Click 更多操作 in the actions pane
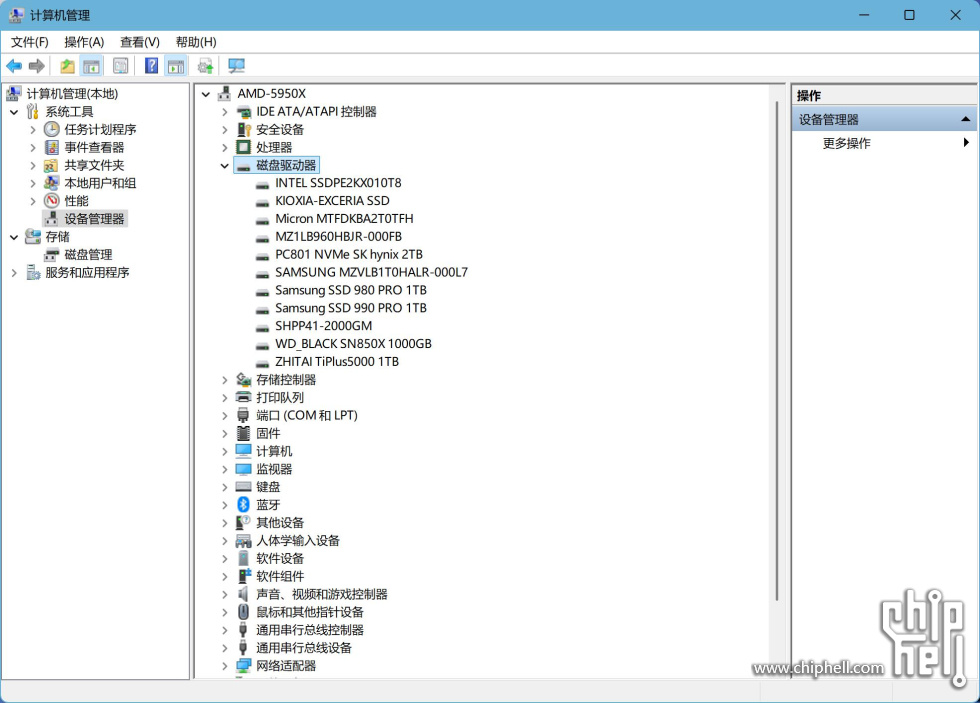Viewport: 980px width, 703px height. (x=846, y=143)
